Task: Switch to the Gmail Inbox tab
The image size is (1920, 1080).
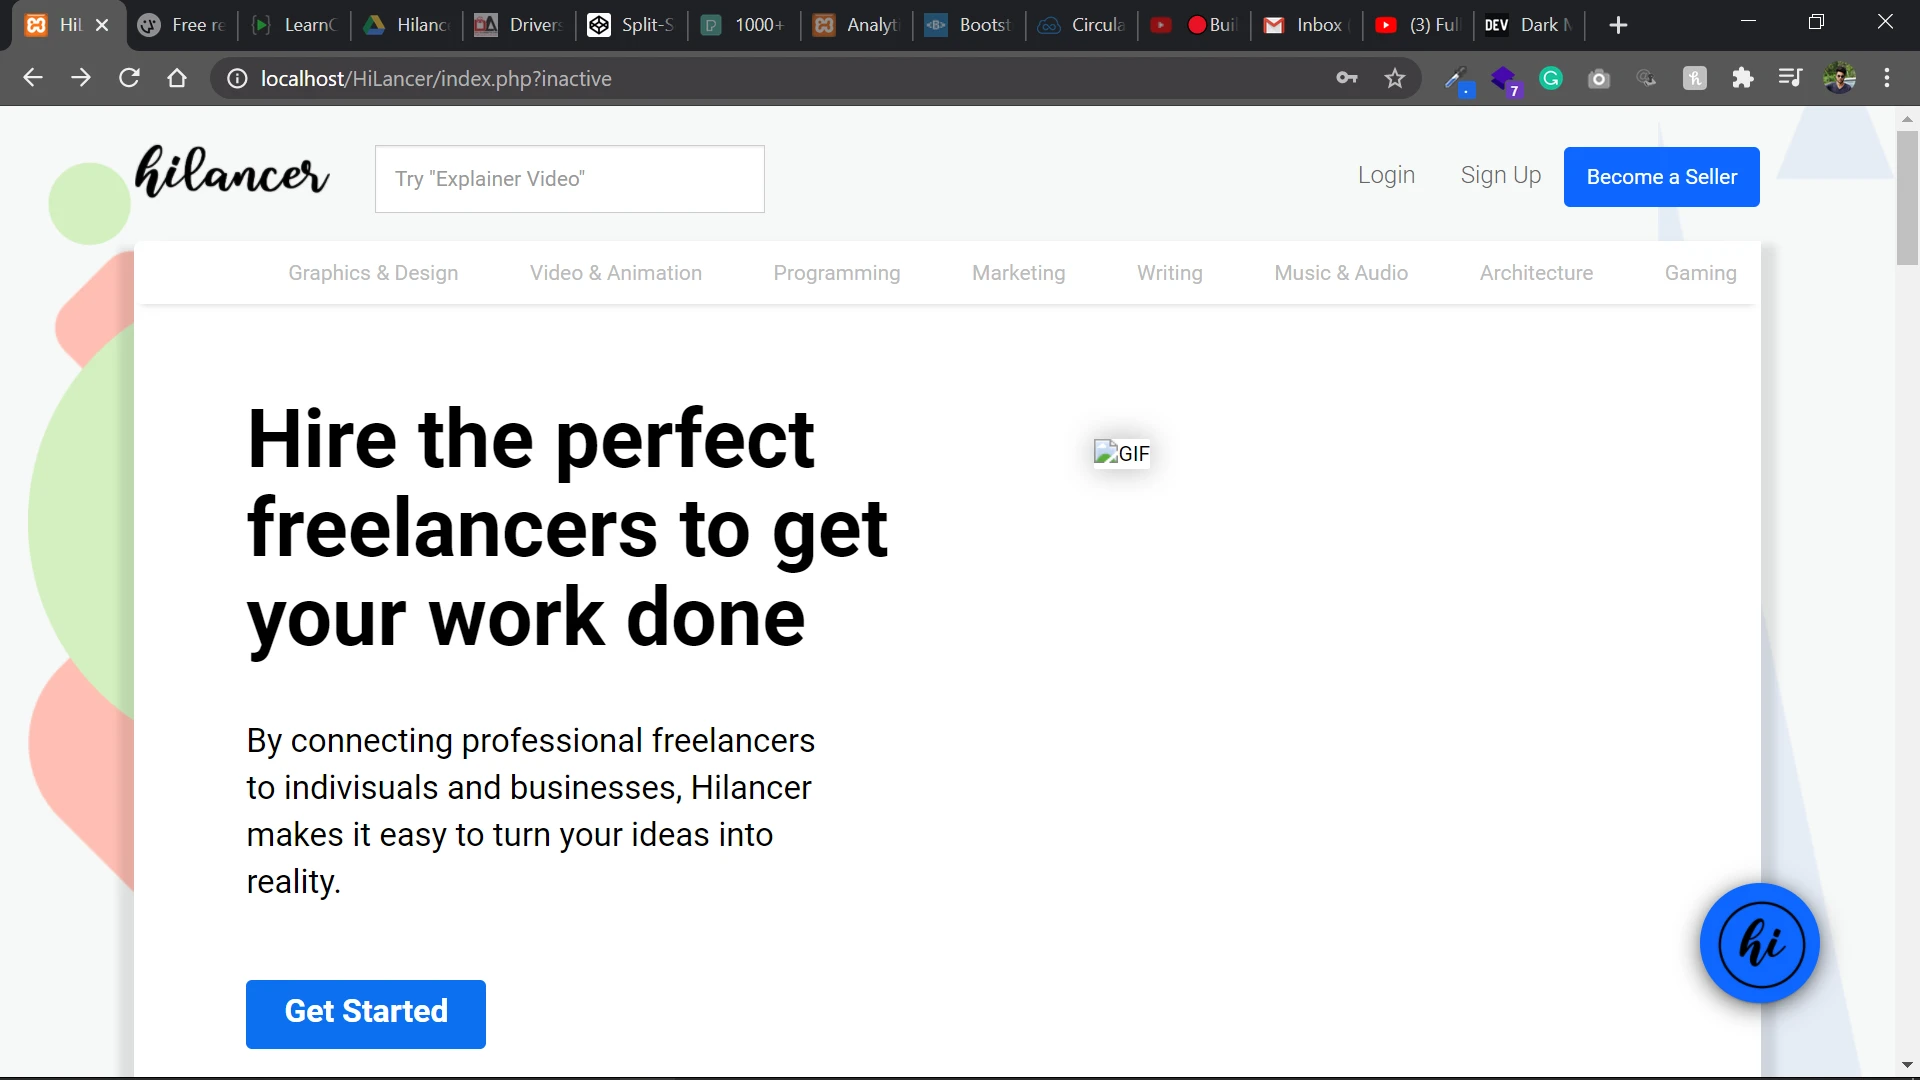Action: point(1307,25)
